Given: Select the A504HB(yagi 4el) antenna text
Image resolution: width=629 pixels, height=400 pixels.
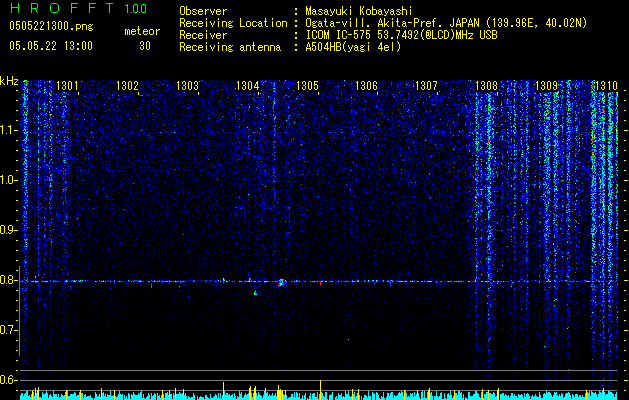Looking at the screenshot, I should (x=353, y=47).
